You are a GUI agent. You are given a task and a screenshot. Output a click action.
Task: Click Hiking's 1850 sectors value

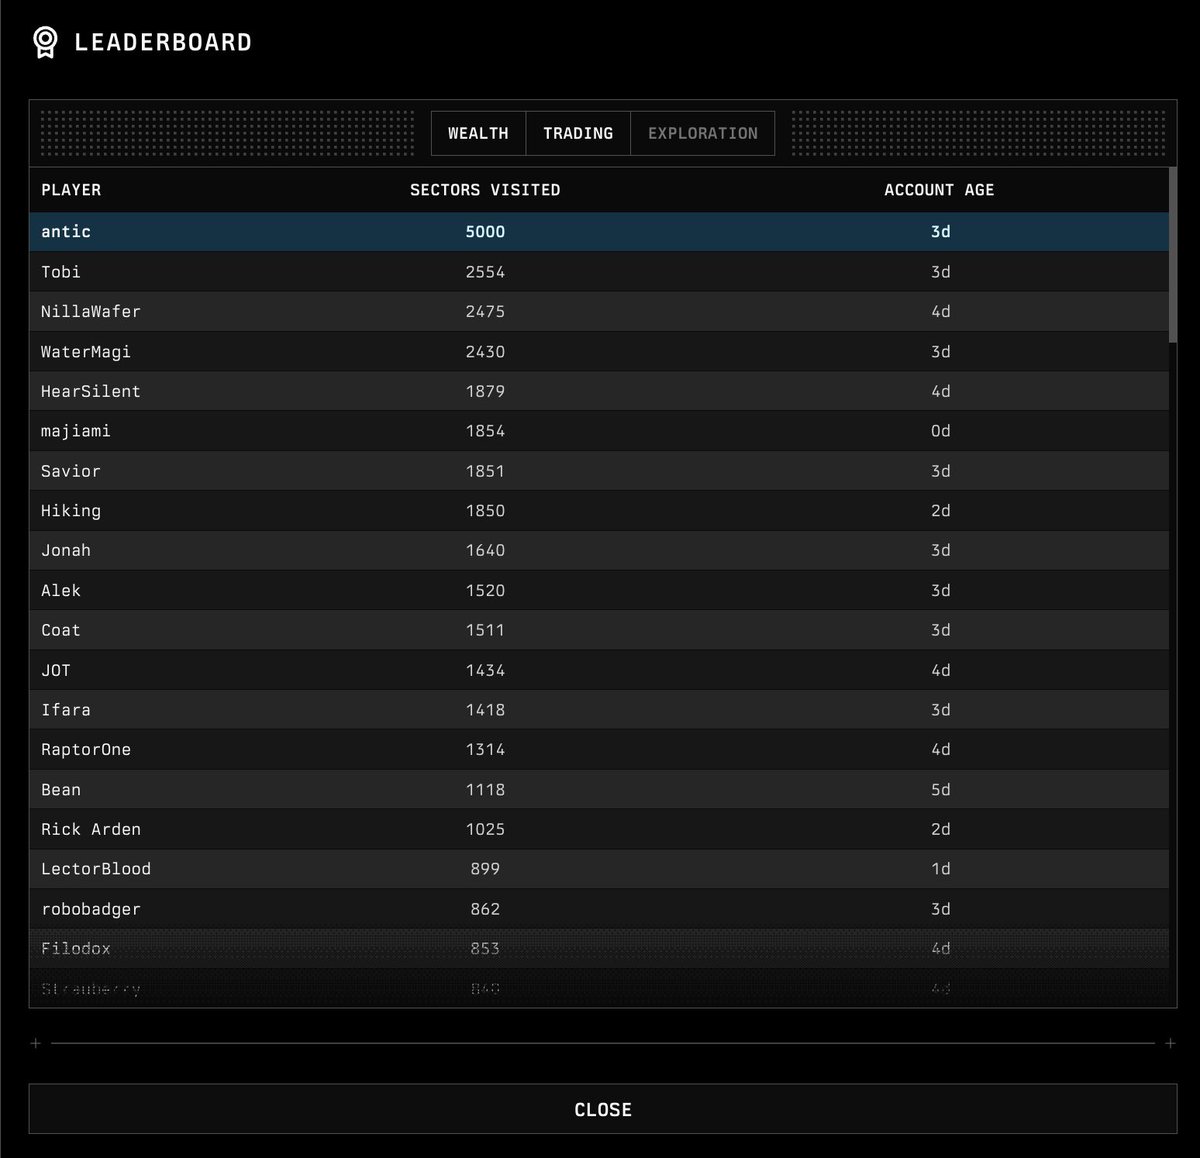485,510
